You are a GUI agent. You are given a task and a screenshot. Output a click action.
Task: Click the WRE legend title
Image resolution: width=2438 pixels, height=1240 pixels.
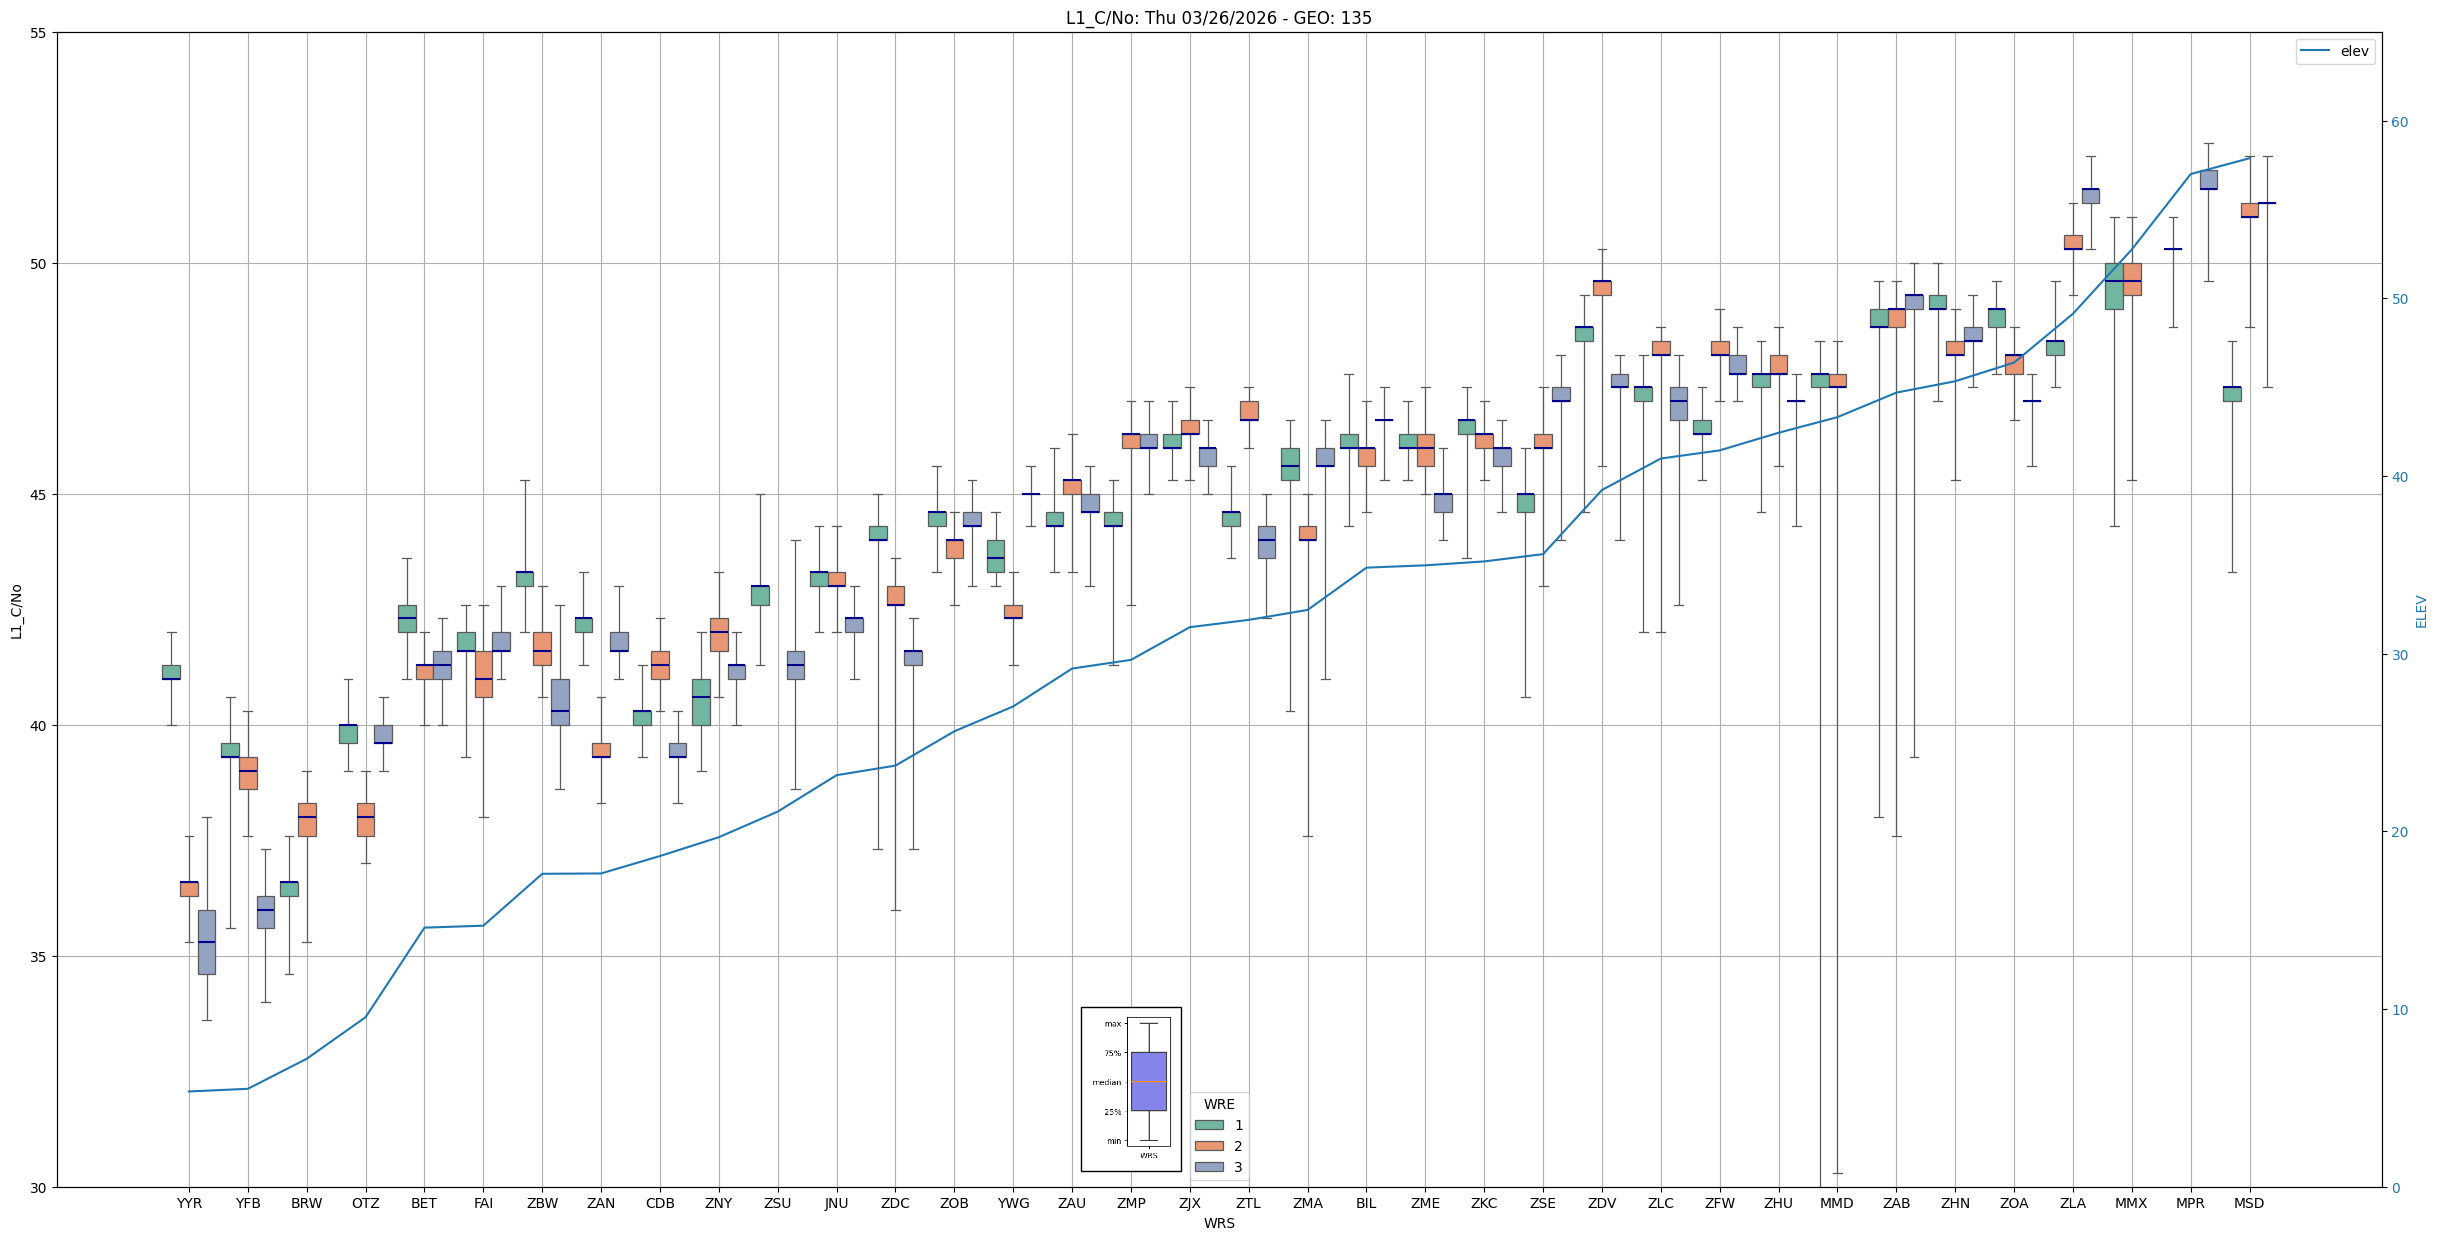pos(1219,1104)
